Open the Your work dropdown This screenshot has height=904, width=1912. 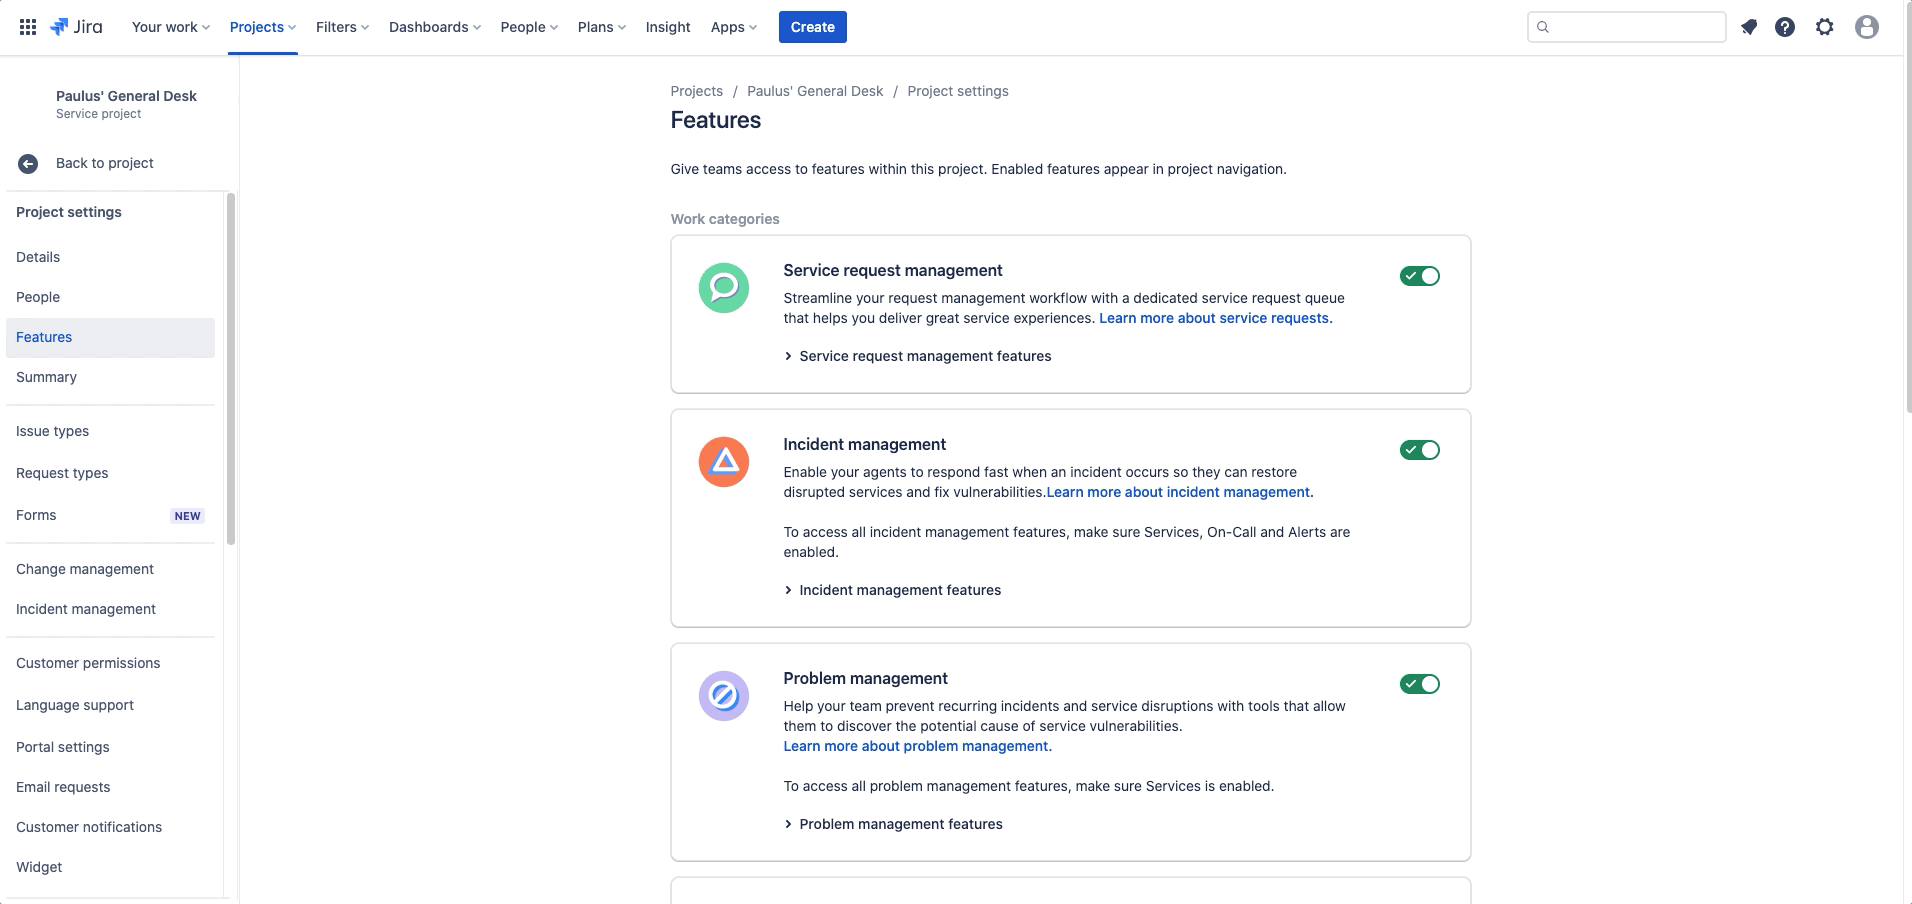(x=171, y=27)
